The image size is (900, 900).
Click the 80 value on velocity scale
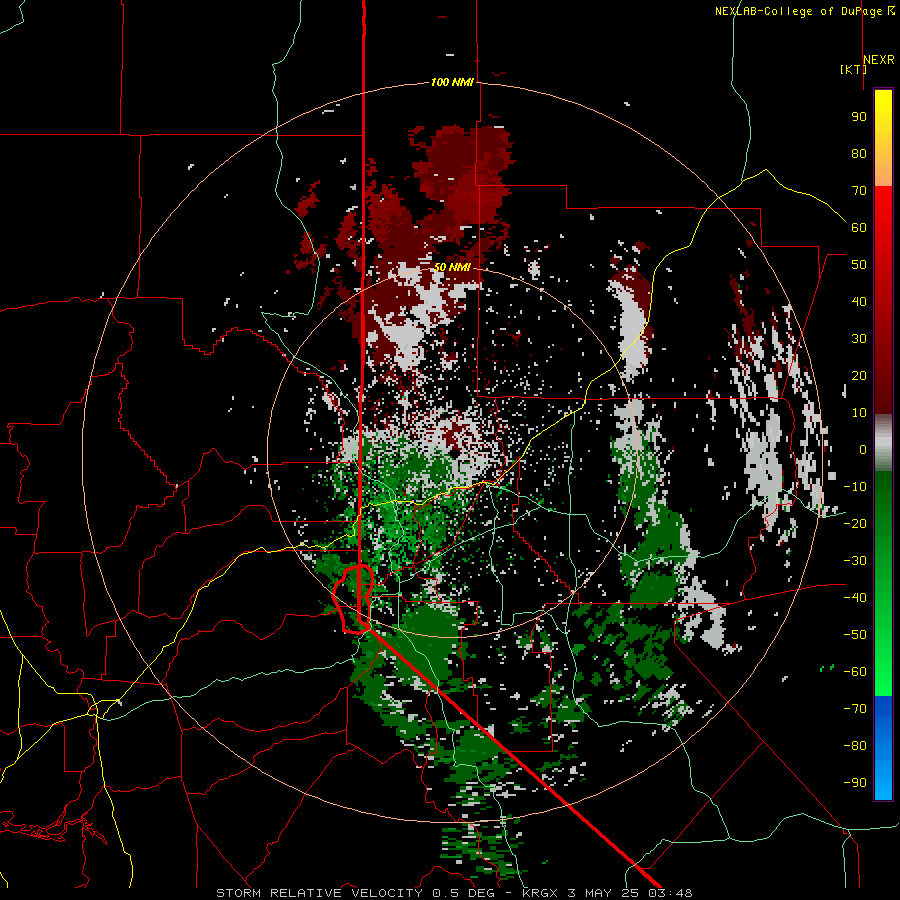coord(859,154)
